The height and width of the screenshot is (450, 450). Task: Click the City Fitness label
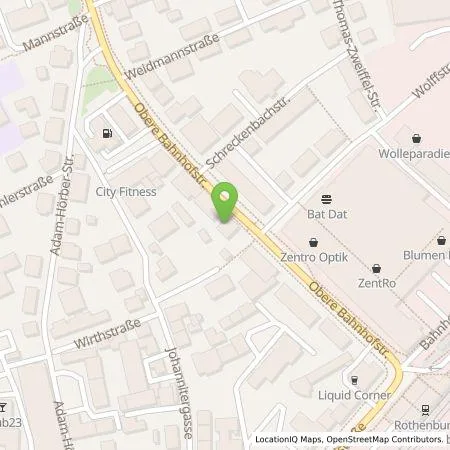tap(126, 192)
